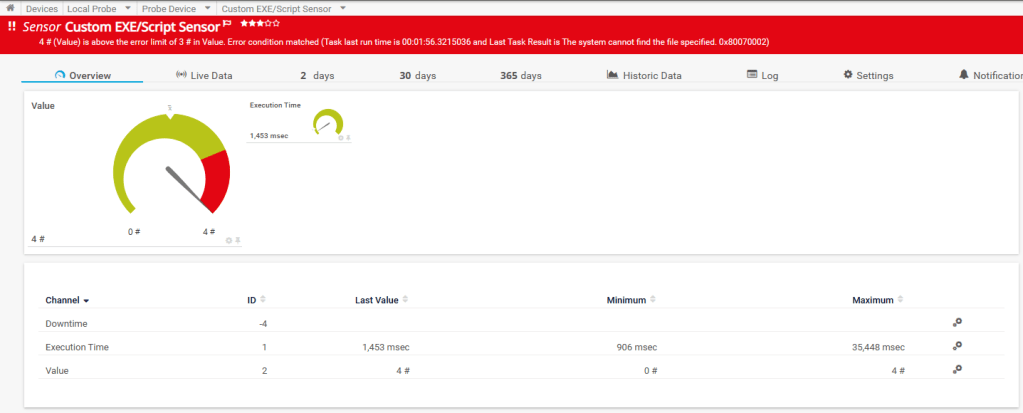1023x413 pixels.
Task: Open settings gear for Value channel row
Action: click(x=957, y=369)
